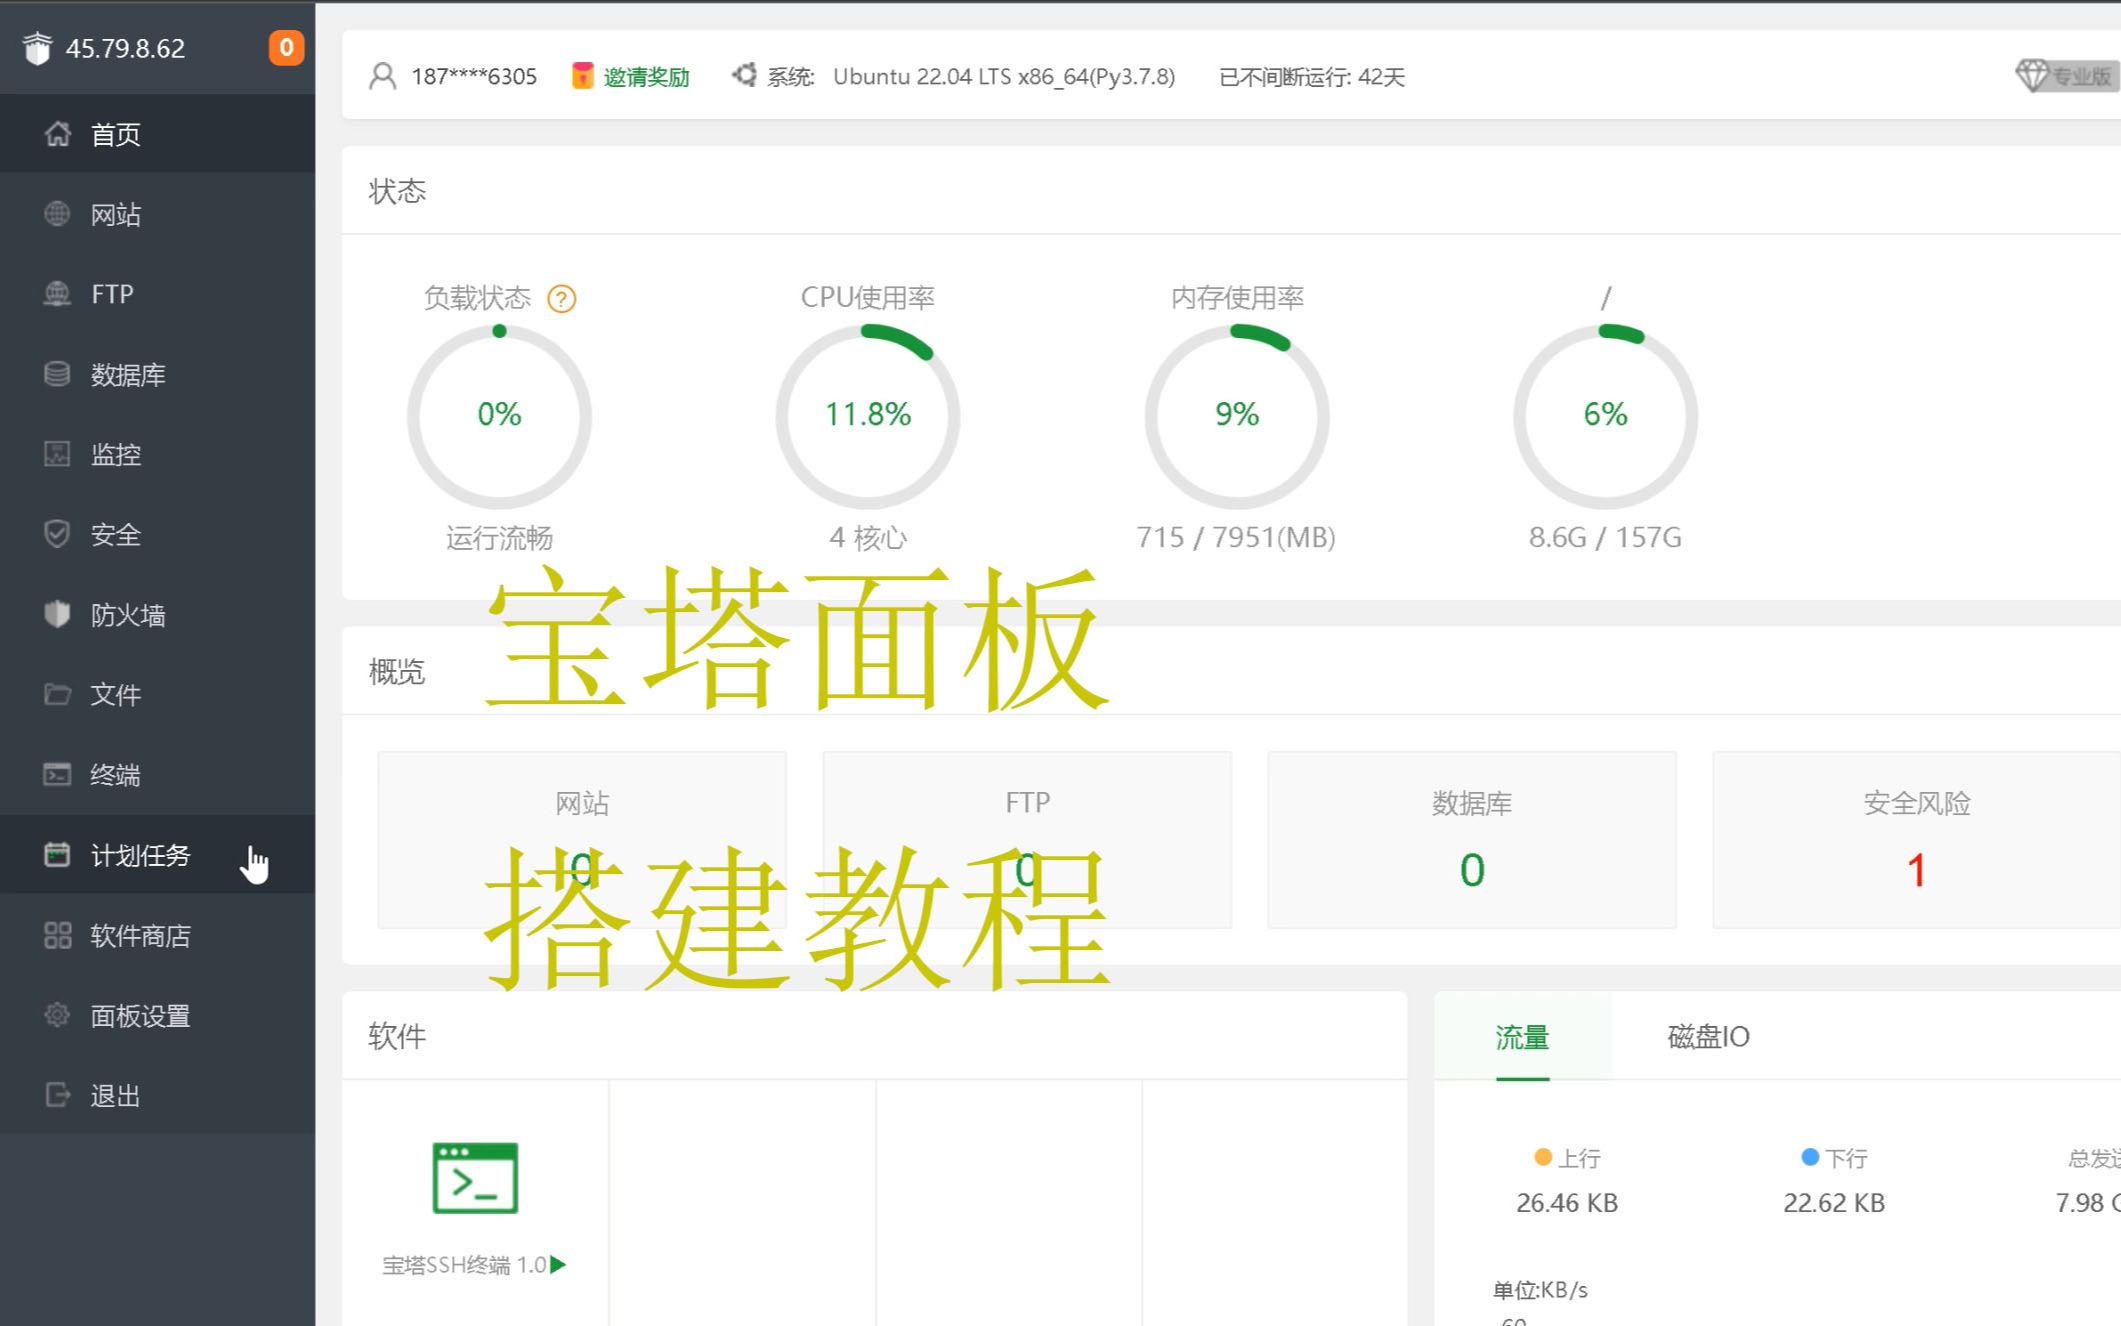Click the 运行流畅 status text

click(499, 538)
